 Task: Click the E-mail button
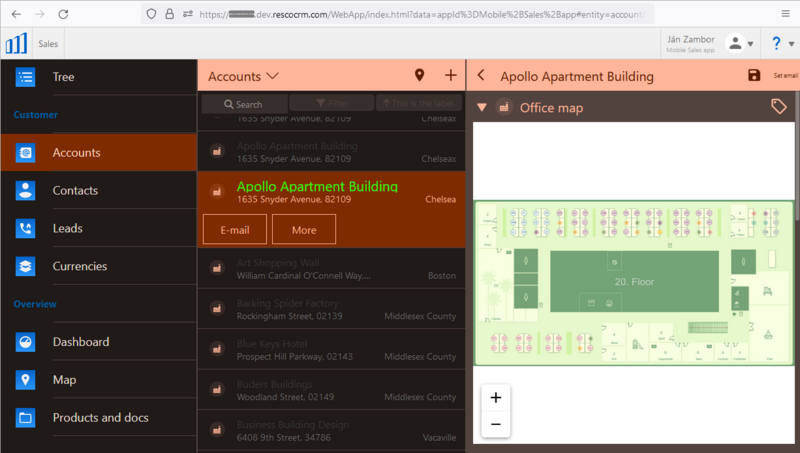click(x=235, y=230)
